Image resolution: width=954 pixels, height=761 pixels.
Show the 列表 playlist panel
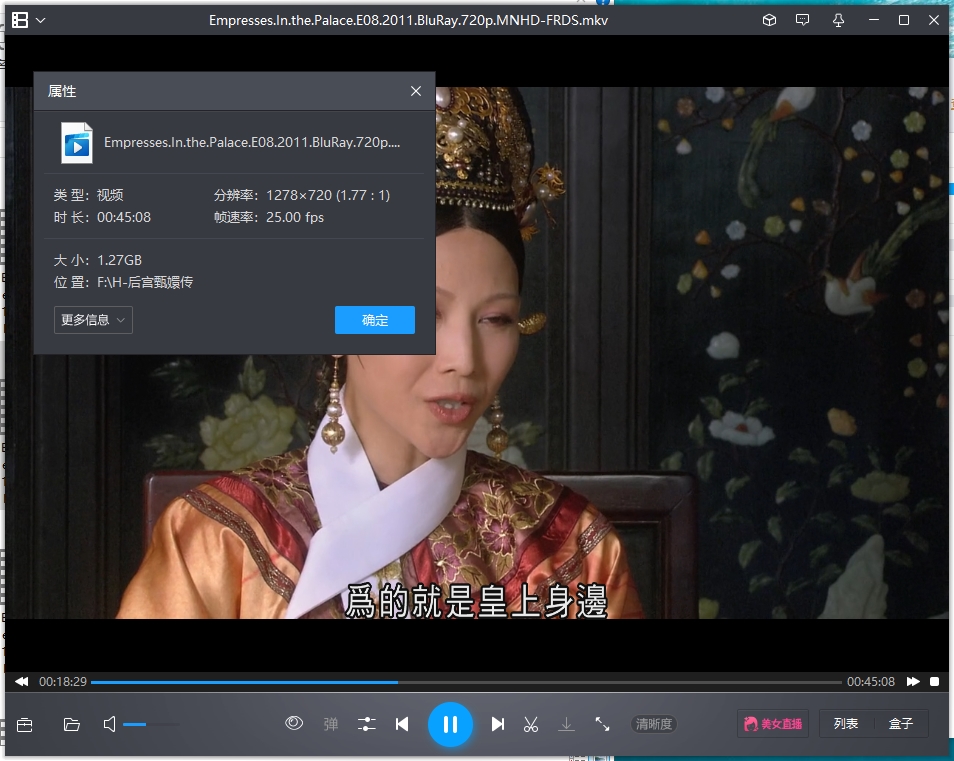pos(846,724)
